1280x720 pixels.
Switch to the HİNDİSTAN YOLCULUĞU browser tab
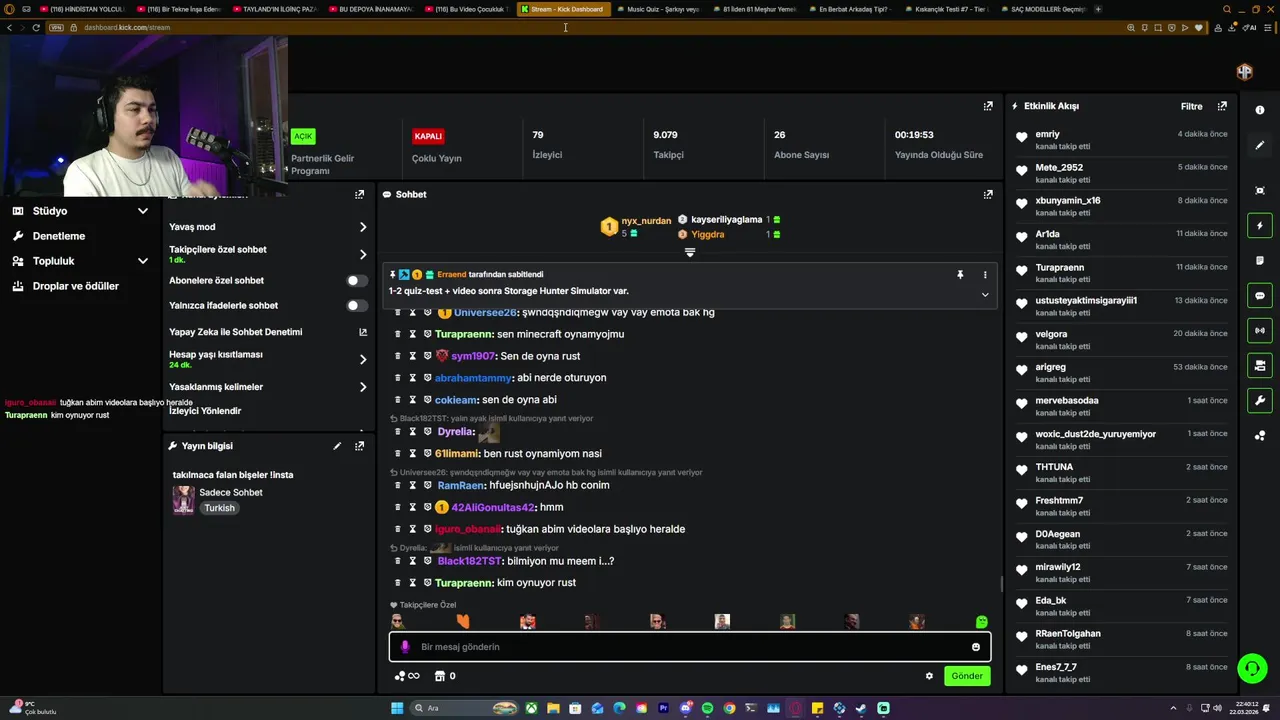(83, 9)
